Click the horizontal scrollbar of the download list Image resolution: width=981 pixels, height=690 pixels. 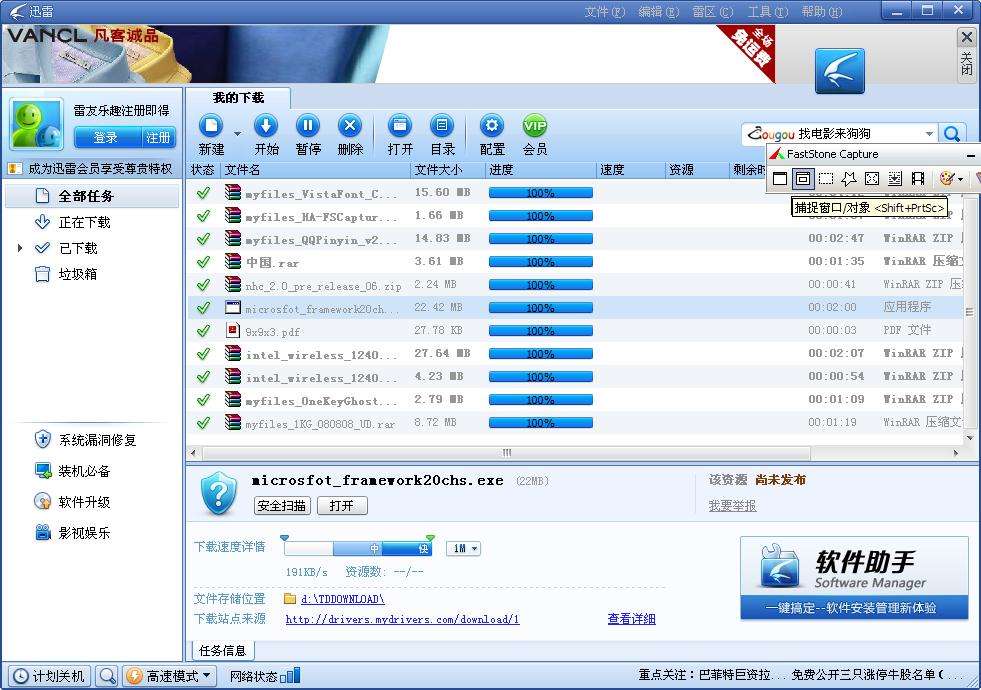tap(507, 452)
